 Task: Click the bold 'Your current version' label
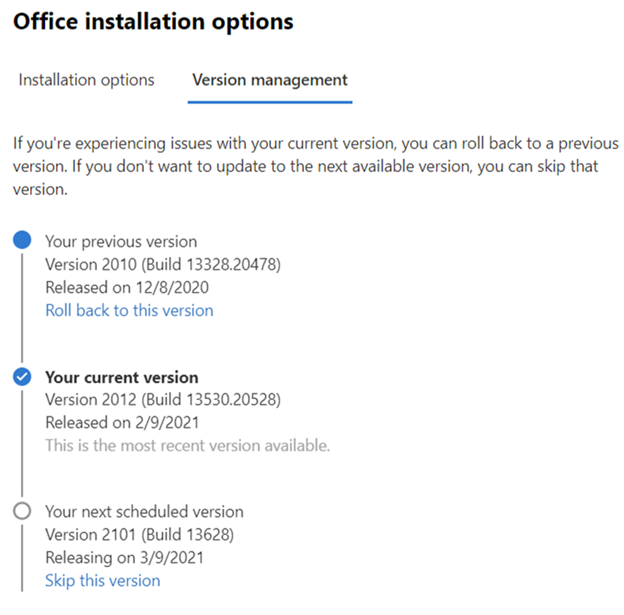point(122,377)
